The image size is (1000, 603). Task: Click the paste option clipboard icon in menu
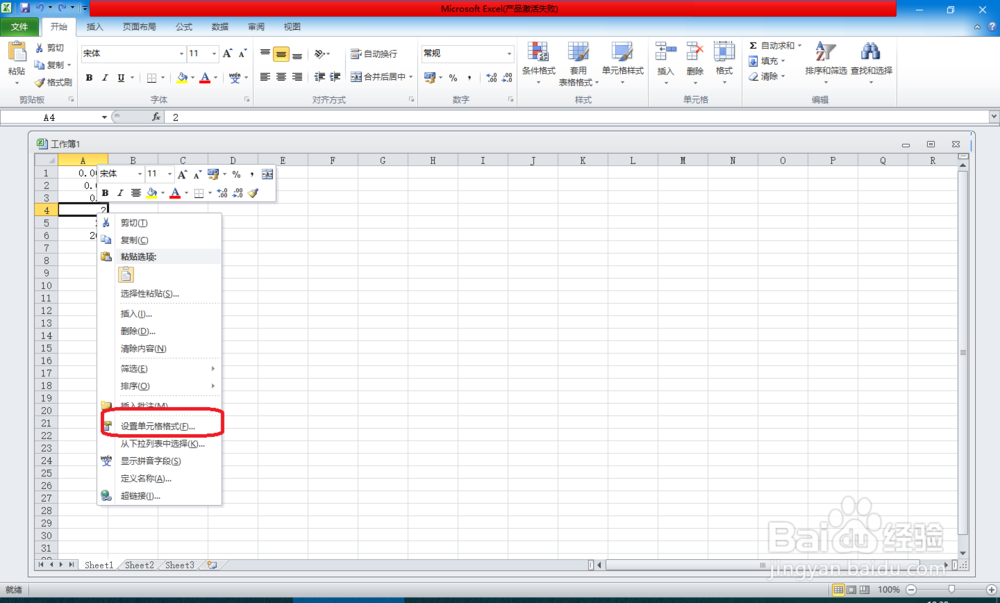pos(126,275)
